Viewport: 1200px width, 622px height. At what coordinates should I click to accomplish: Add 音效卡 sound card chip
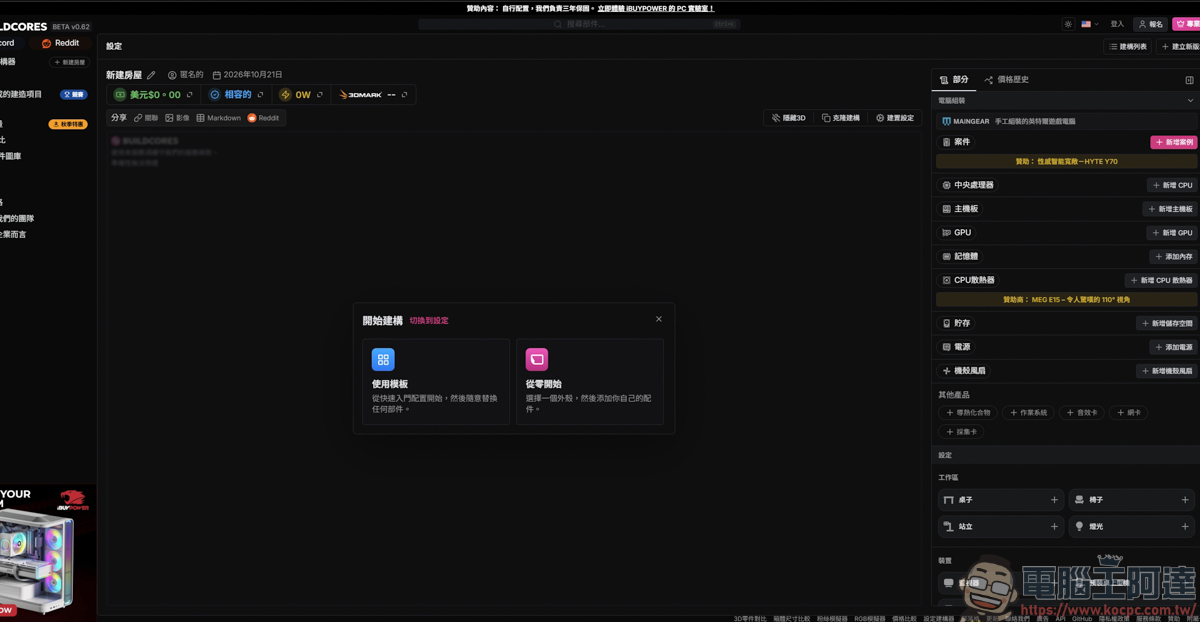pos(1082,412)
